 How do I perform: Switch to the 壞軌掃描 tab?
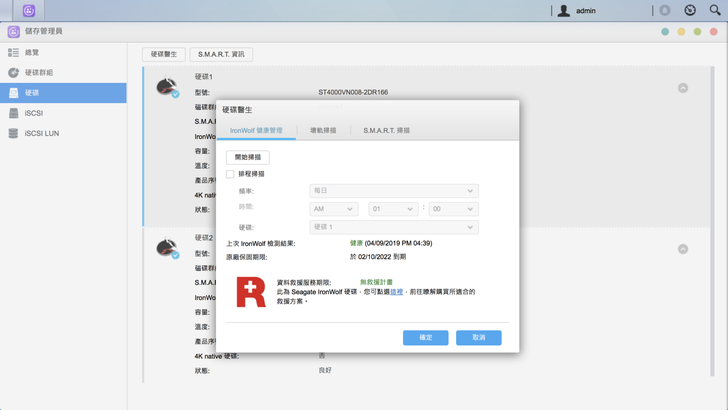(323, 131)
